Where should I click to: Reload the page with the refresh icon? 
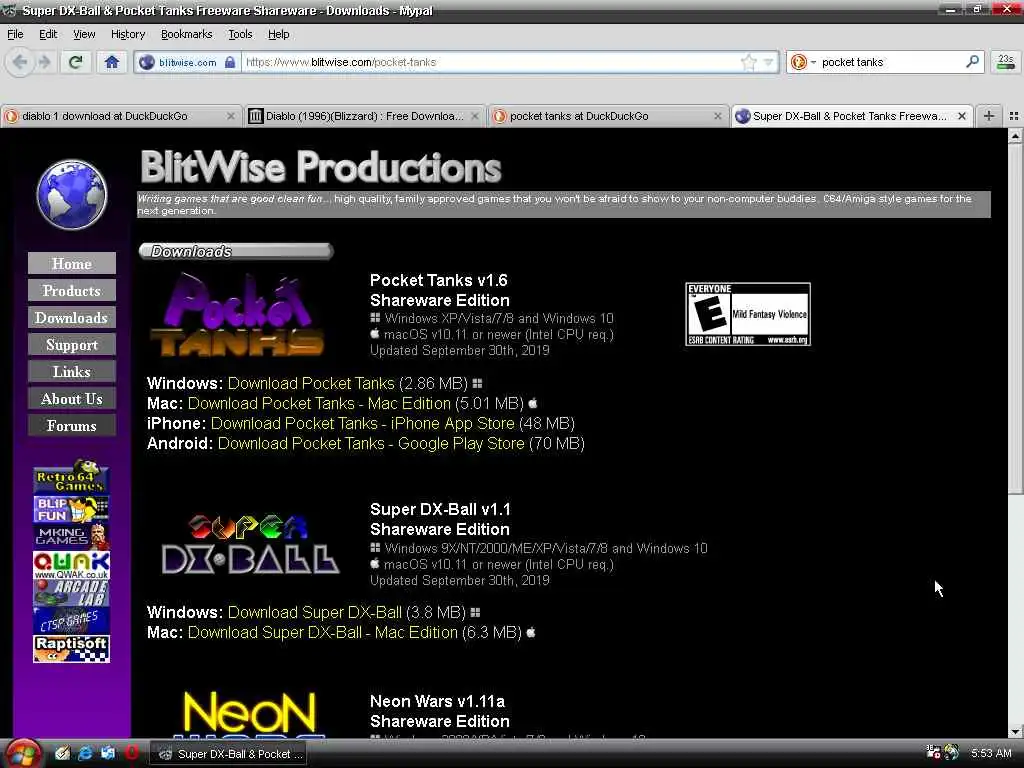pyautogui.click(x=75, y=62)
